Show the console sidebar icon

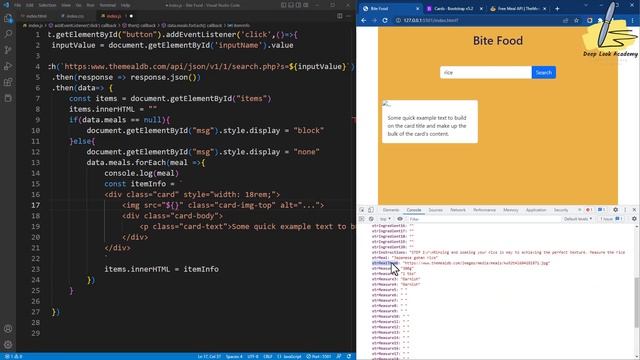(362, 219)
